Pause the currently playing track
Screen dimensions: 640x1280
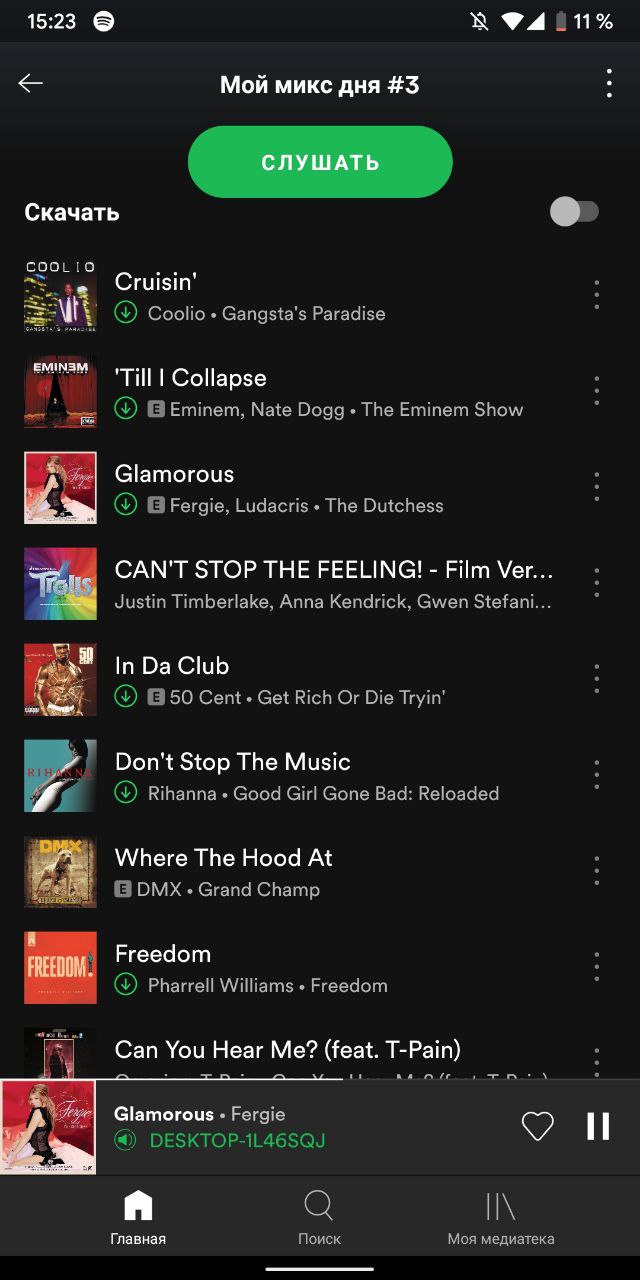(598, 1126)
